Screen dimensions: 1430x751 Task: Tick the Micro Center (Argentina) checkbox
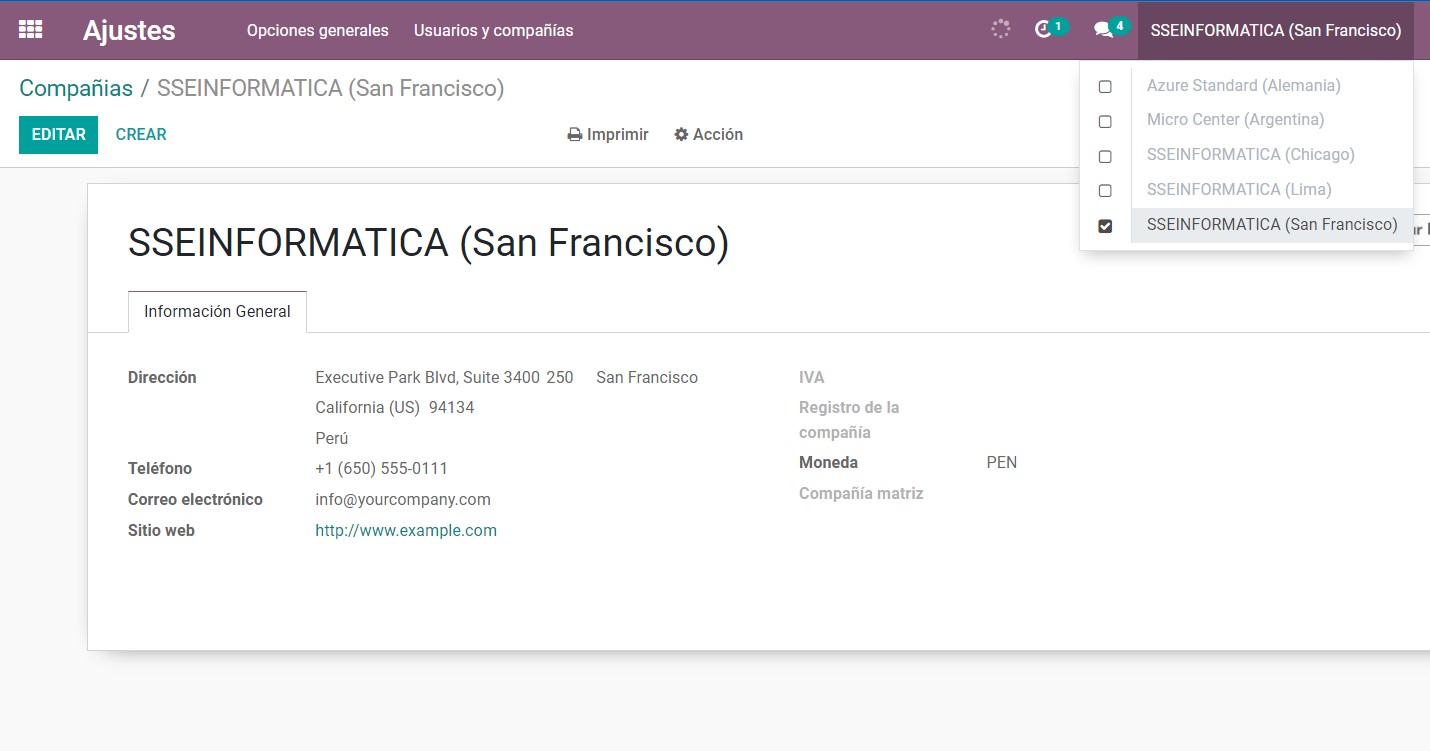pos(1105,122)
